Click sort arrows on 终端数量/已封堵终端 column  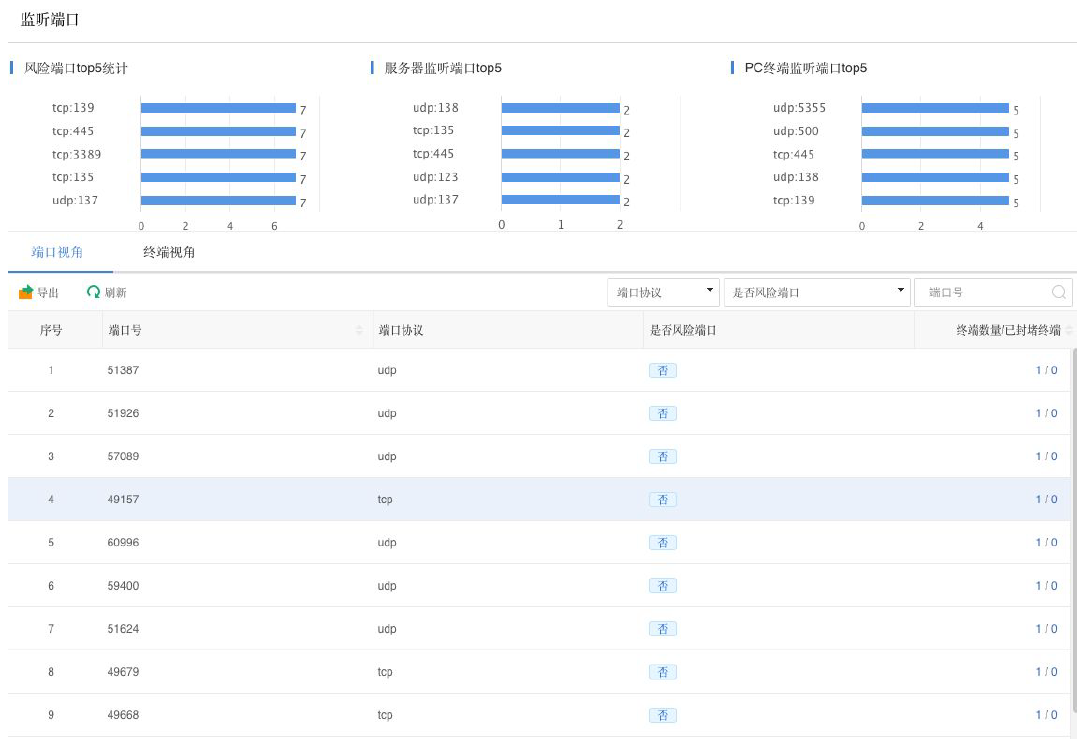1069,330
